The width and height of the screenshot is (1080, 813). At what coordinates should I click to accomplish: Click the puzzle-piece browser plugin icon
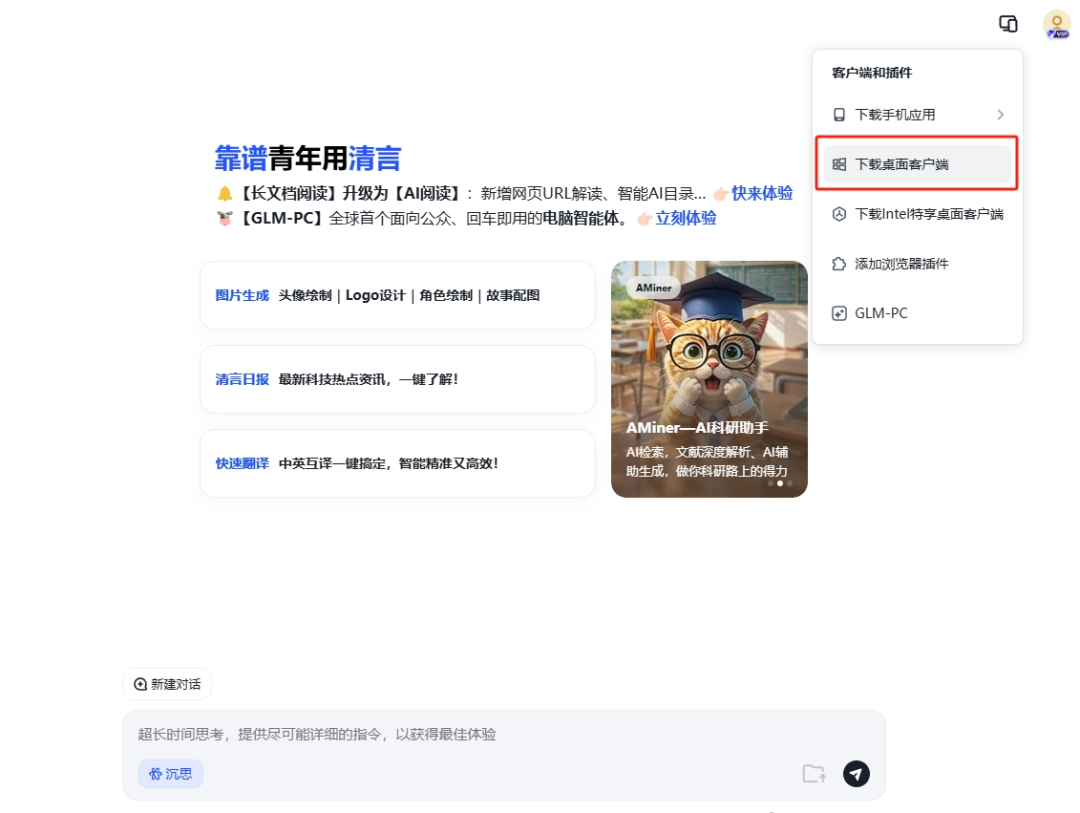(839, 264)
